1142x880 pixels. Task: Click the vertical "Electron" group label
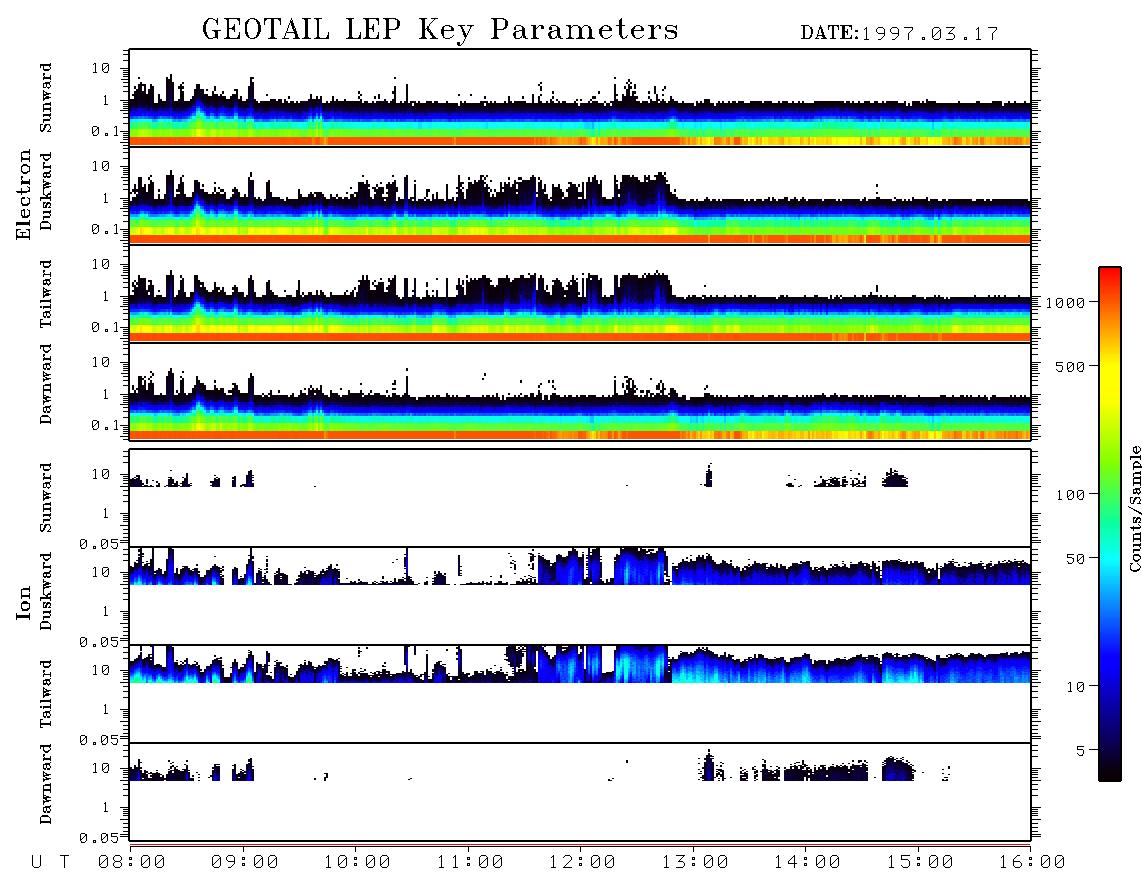(x=23, y=194)
